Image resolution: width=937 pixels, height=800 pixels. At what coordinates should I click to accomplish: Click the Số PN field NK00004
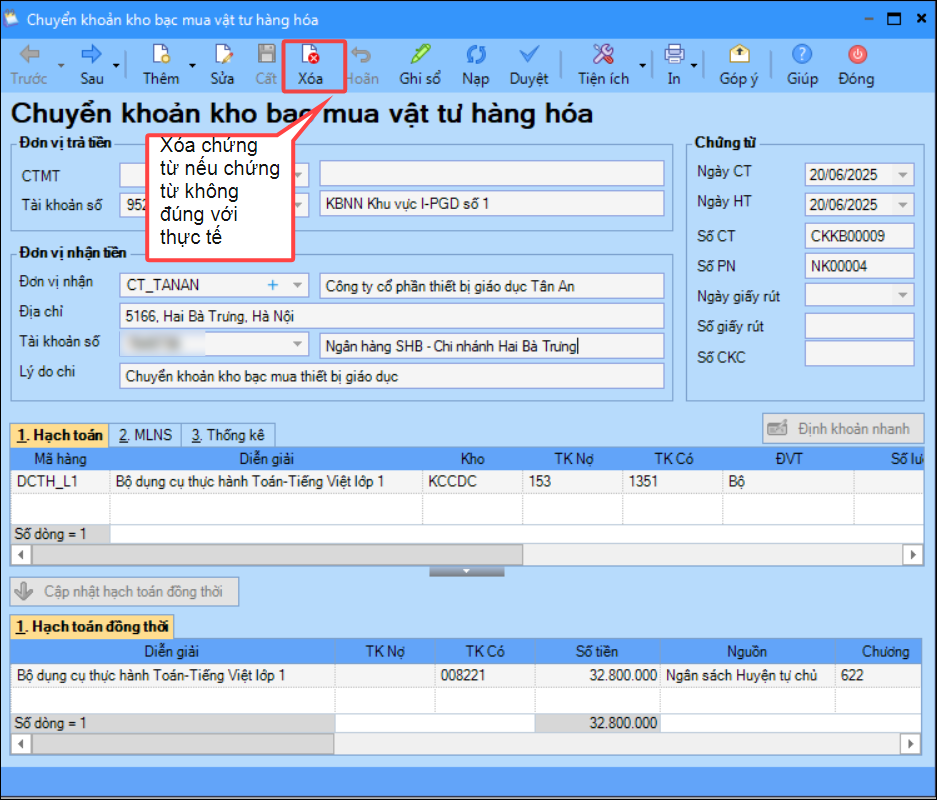(859, 266)
